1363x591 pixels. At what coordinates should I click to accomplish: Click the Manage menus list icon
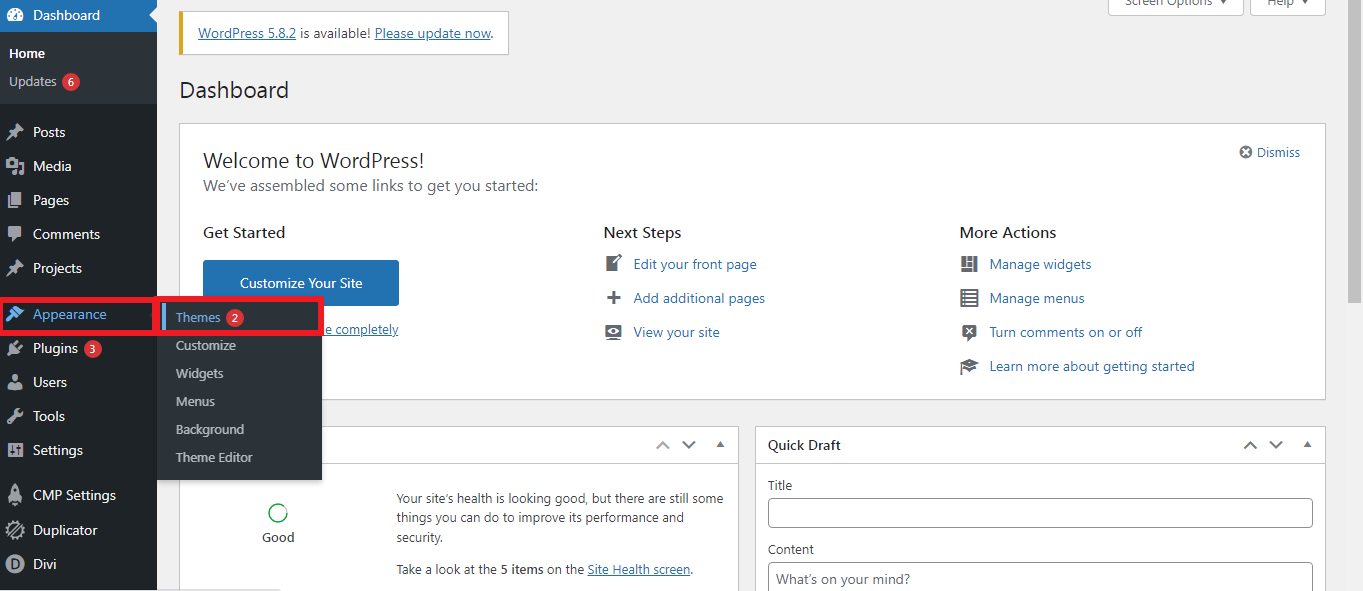coord(969,298)
